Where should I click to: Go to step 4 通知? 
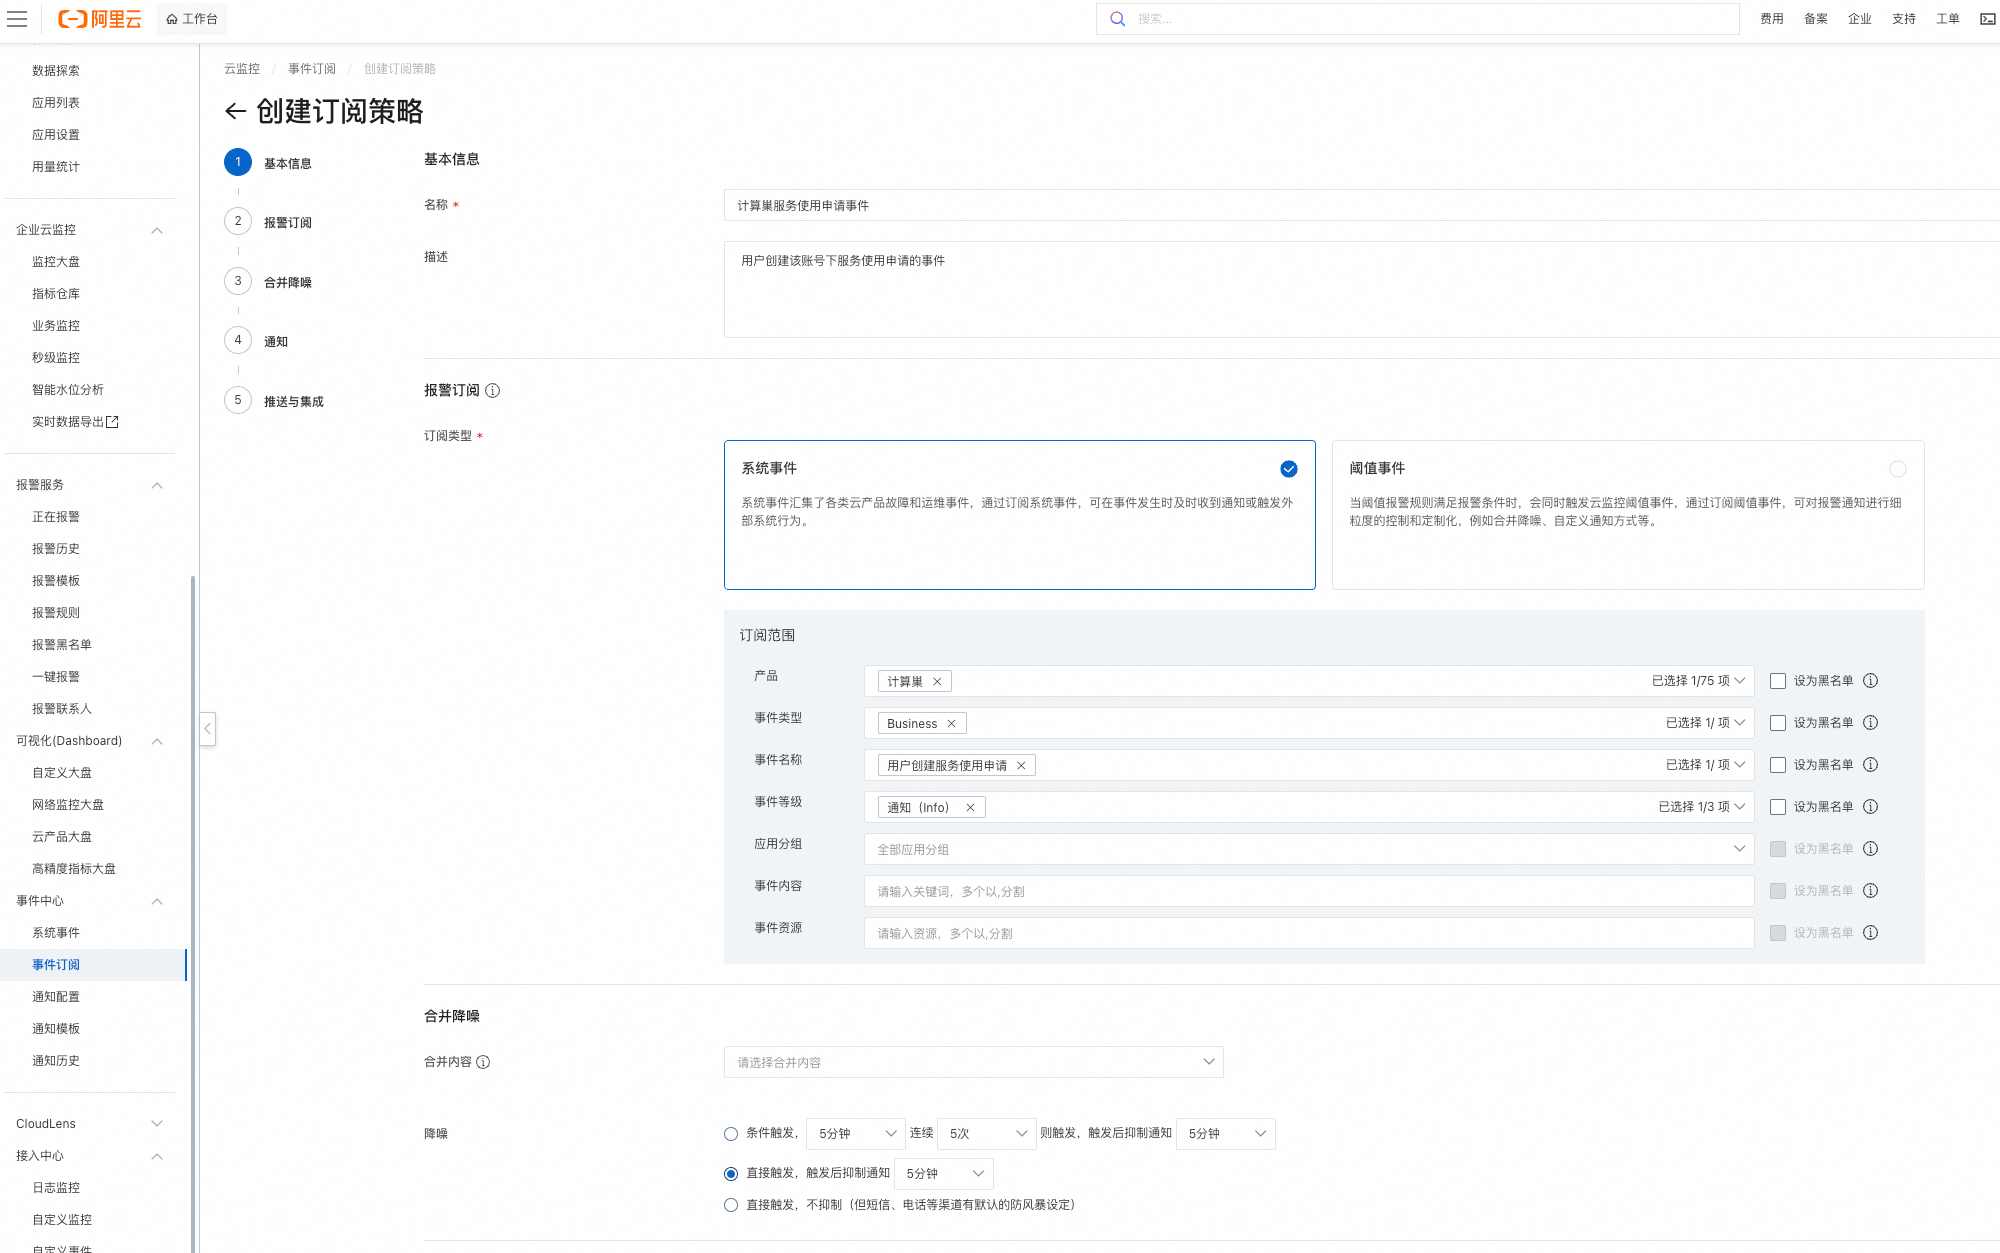(275, 341)
